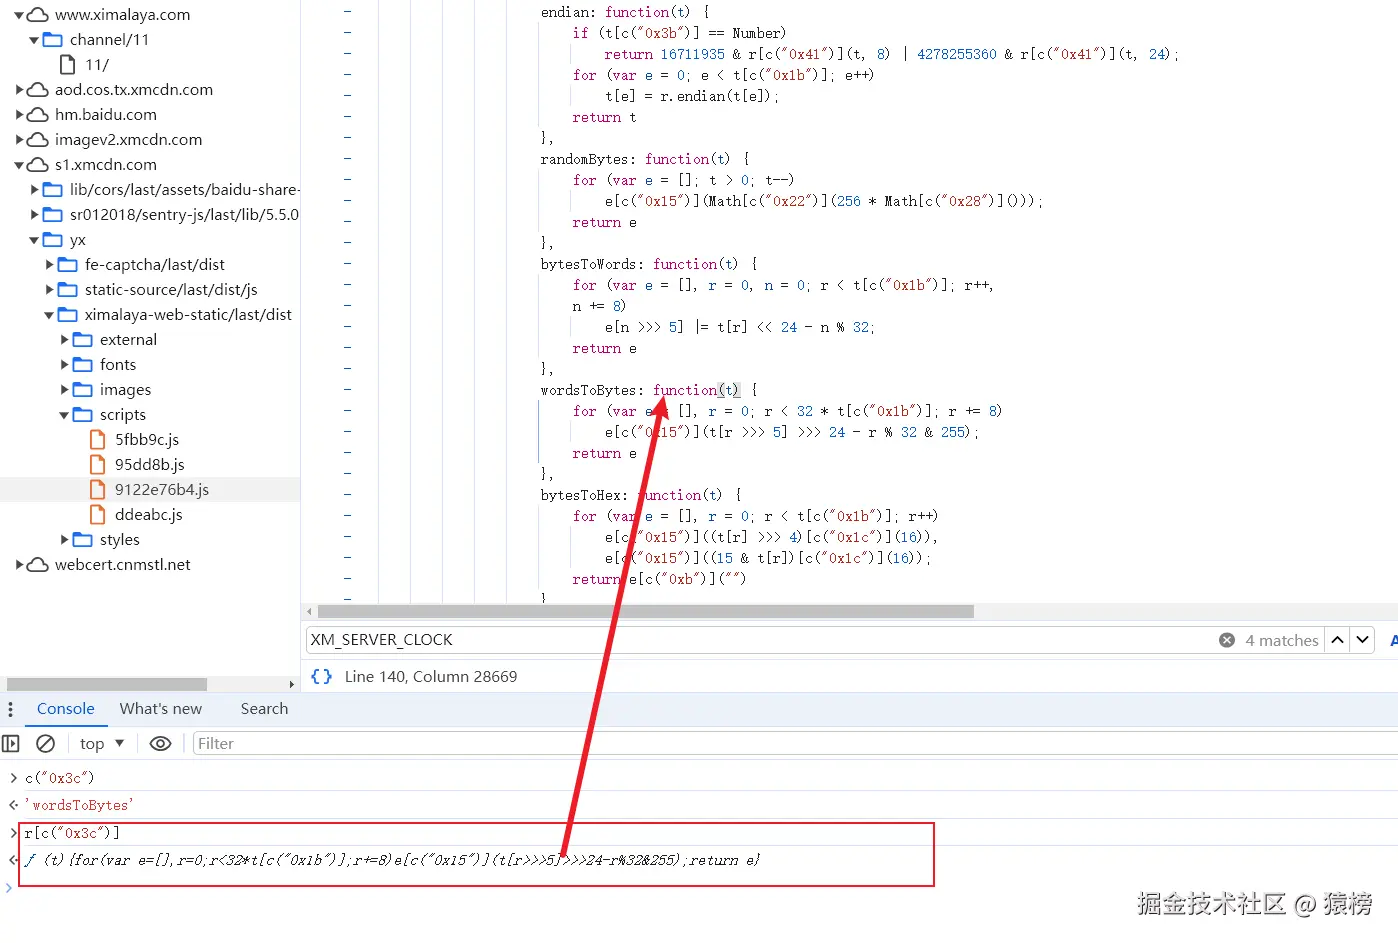Toggle pretty print with curly braces icon
The height and width of the screenshot is (943, 1398).
coord(321,677)
